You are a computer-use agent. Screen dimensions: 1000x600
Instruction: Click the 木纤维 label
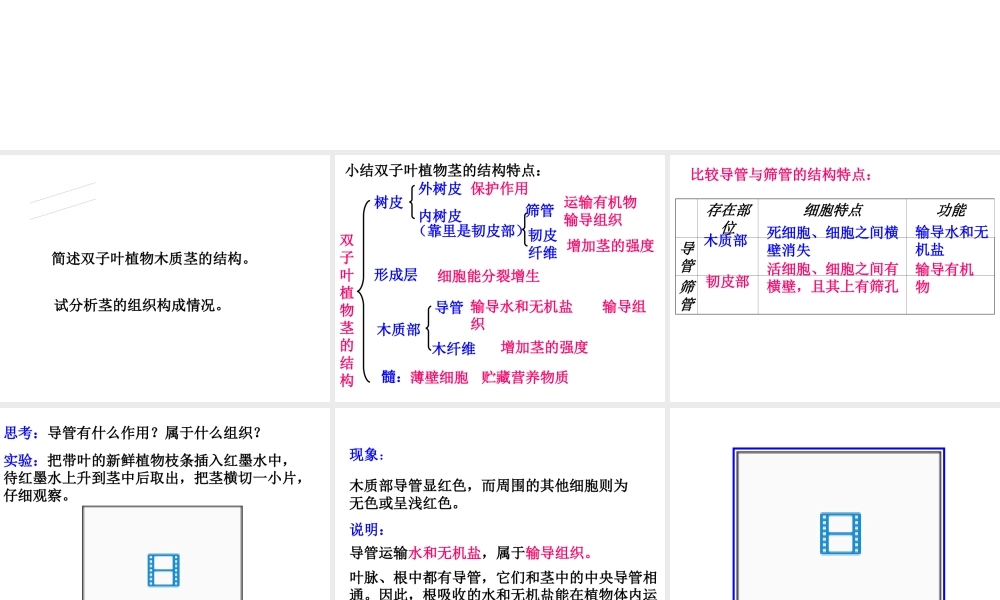453,349
